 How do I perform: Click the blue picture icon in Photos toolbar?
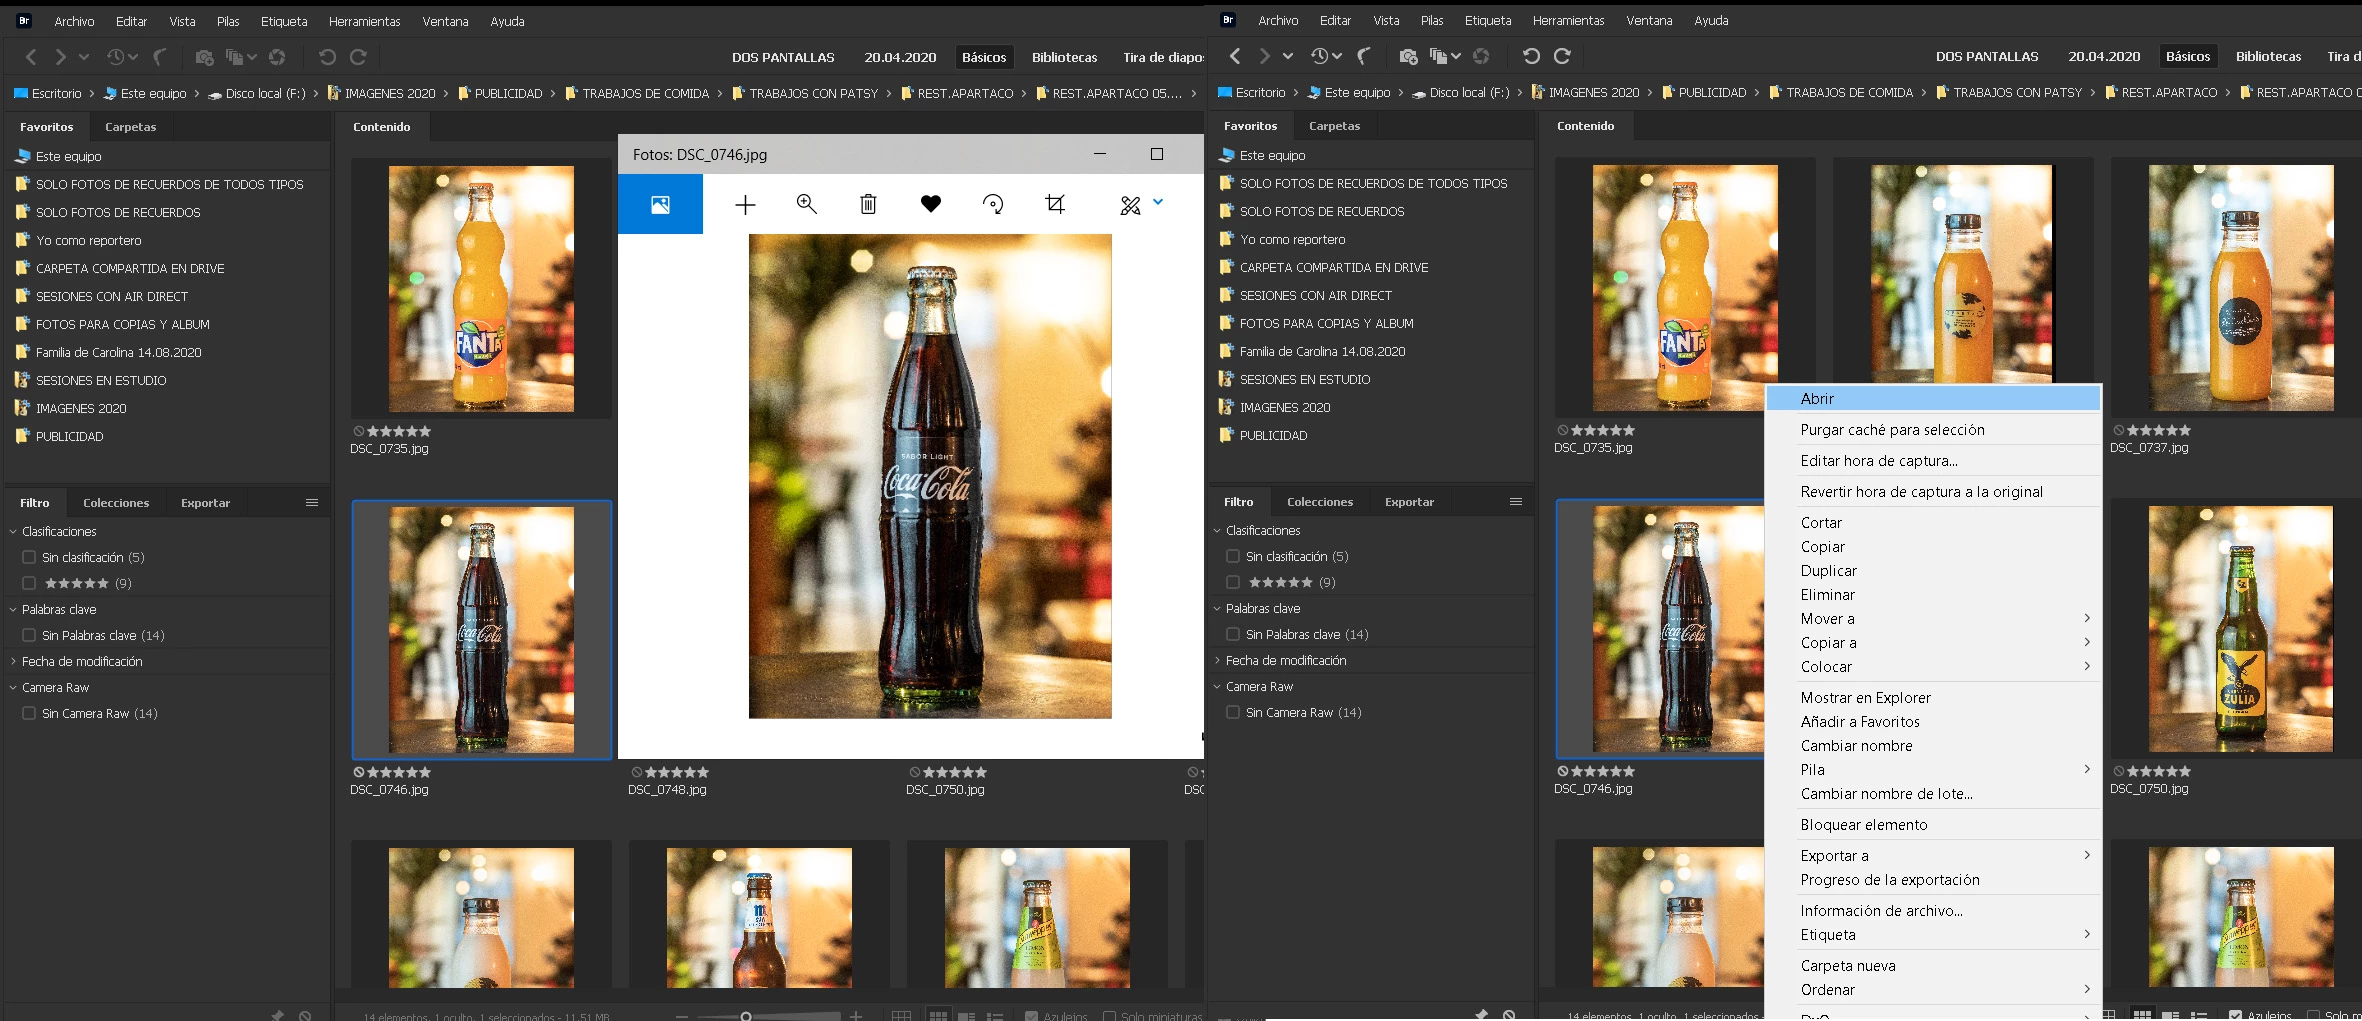(660, 204)
